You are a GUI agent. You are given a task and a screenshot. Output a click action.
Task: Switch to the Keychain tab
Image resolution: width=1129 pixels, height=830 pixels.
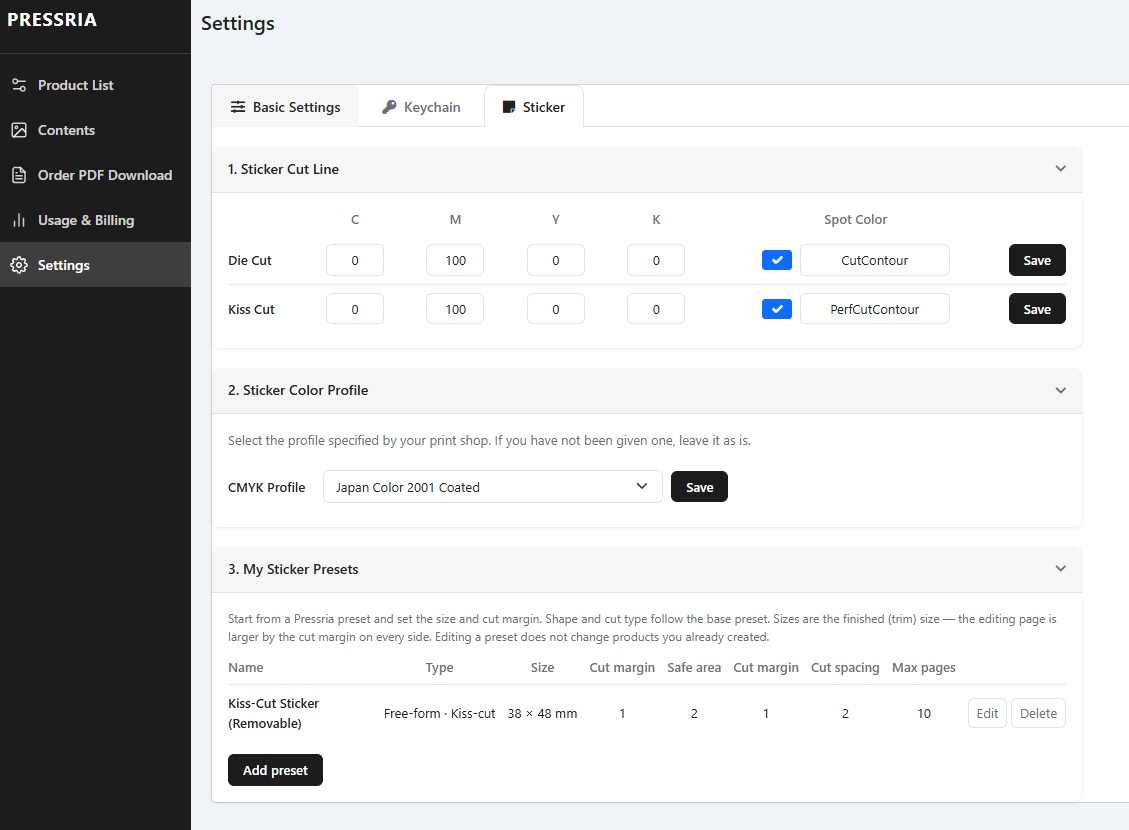point(421,107)
